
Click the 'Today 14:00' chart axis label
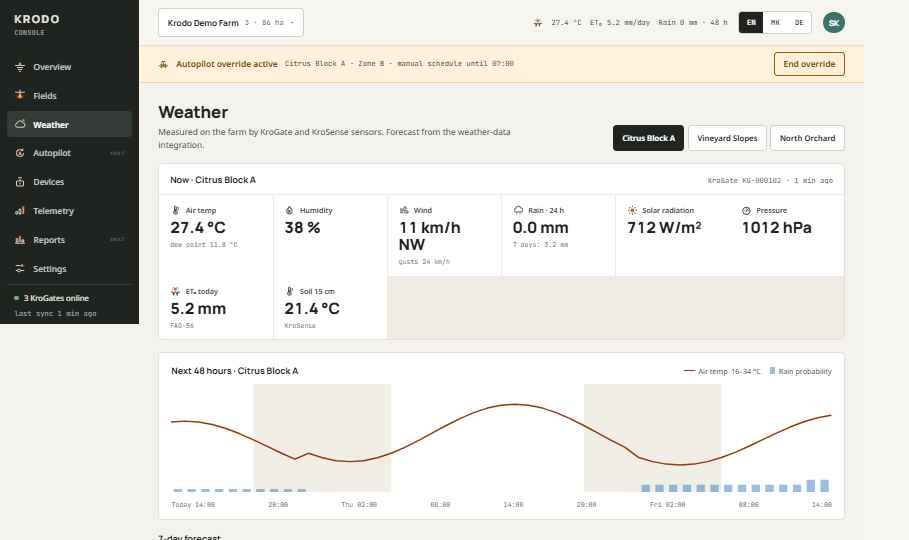pos(193,505)
